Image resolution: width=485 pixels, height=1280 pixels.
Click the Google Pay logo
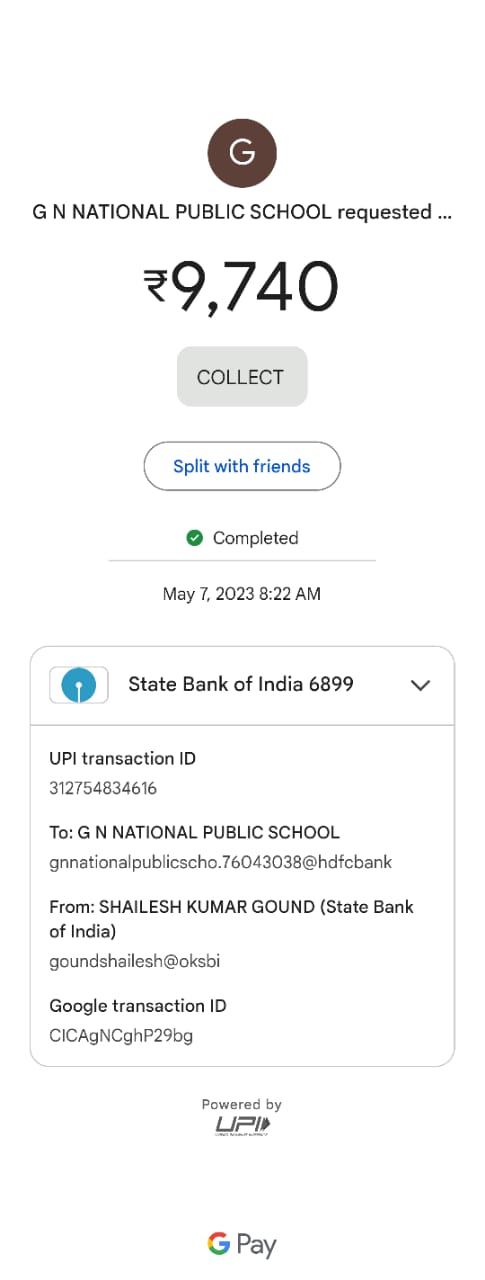tap(242, 1244)
